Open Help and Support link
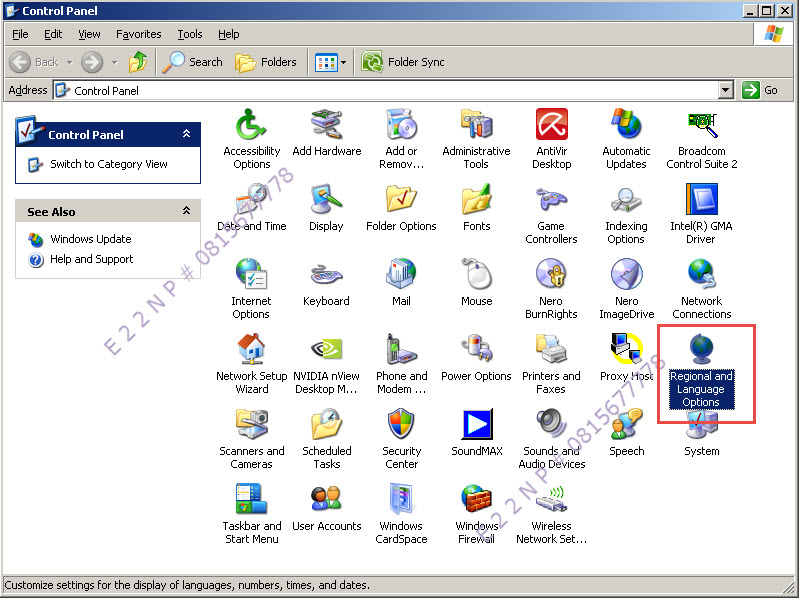This screenshot has width=799, height=599. pyautogui.click(x=91, y=259)
